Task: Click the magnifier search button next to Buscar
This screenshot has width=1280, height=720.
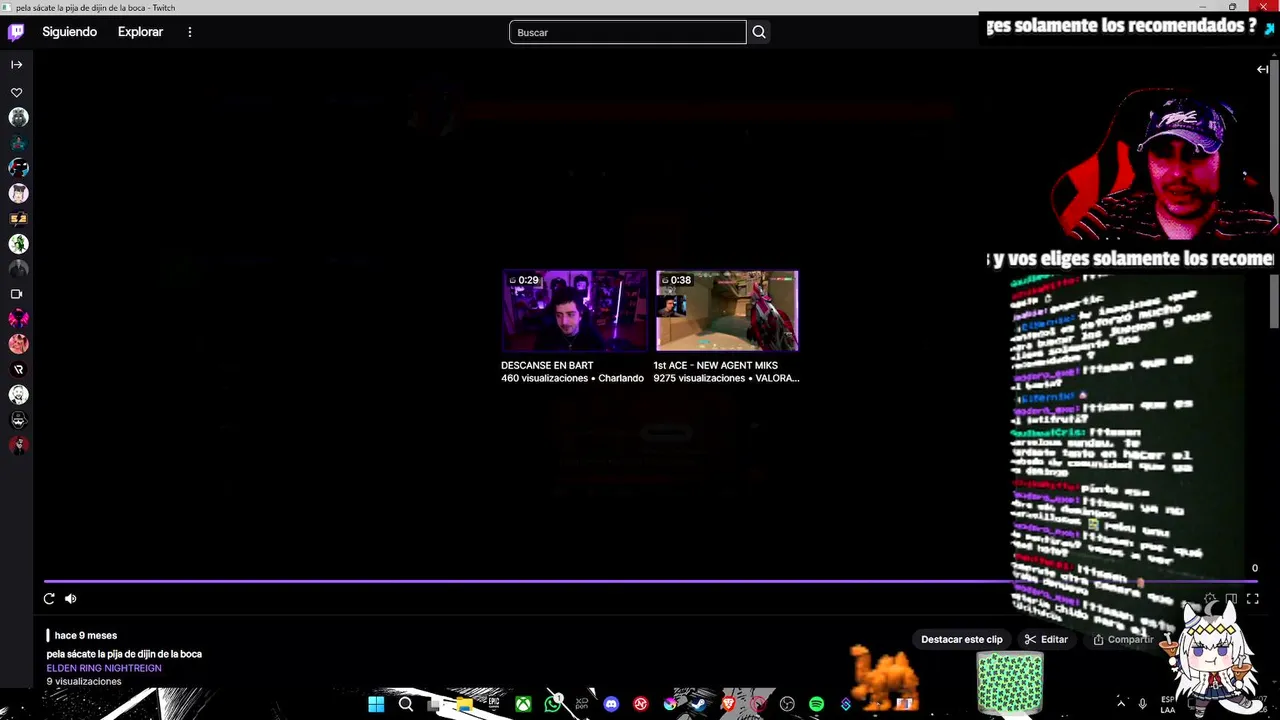Action: [x=759, y=32]
